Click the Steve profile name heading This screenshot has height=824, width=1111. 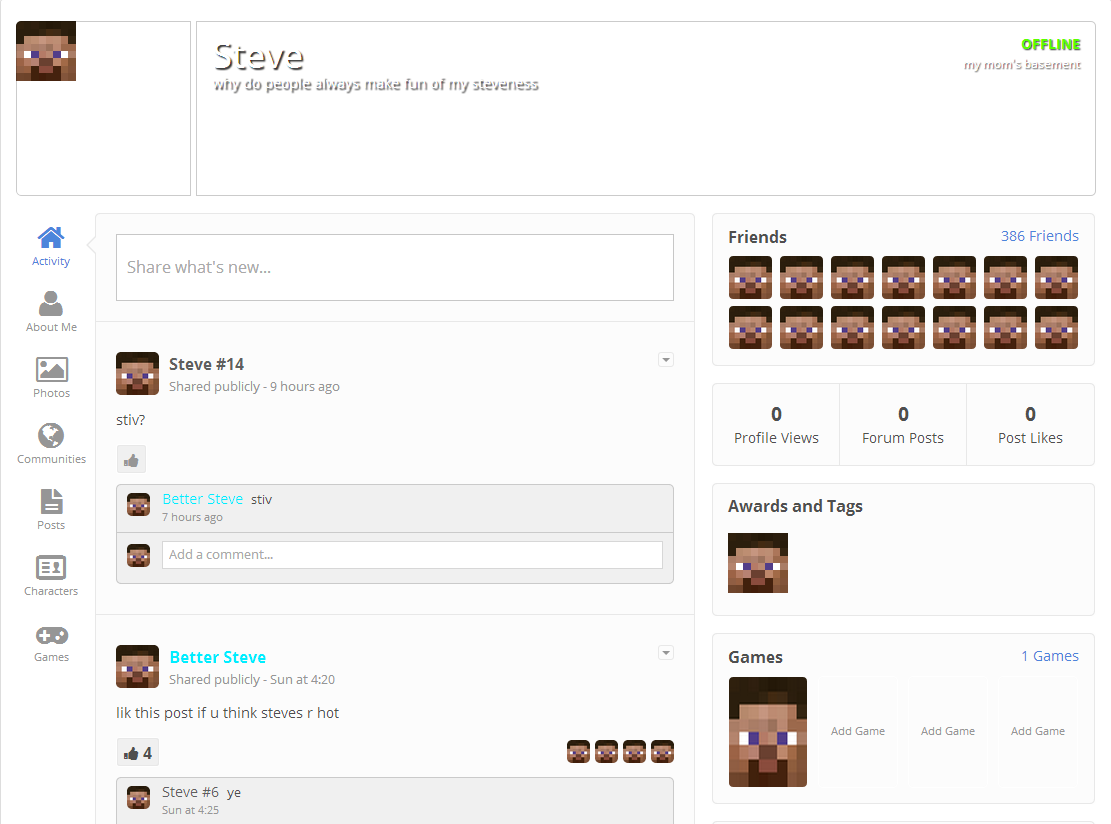pos(259,57)
